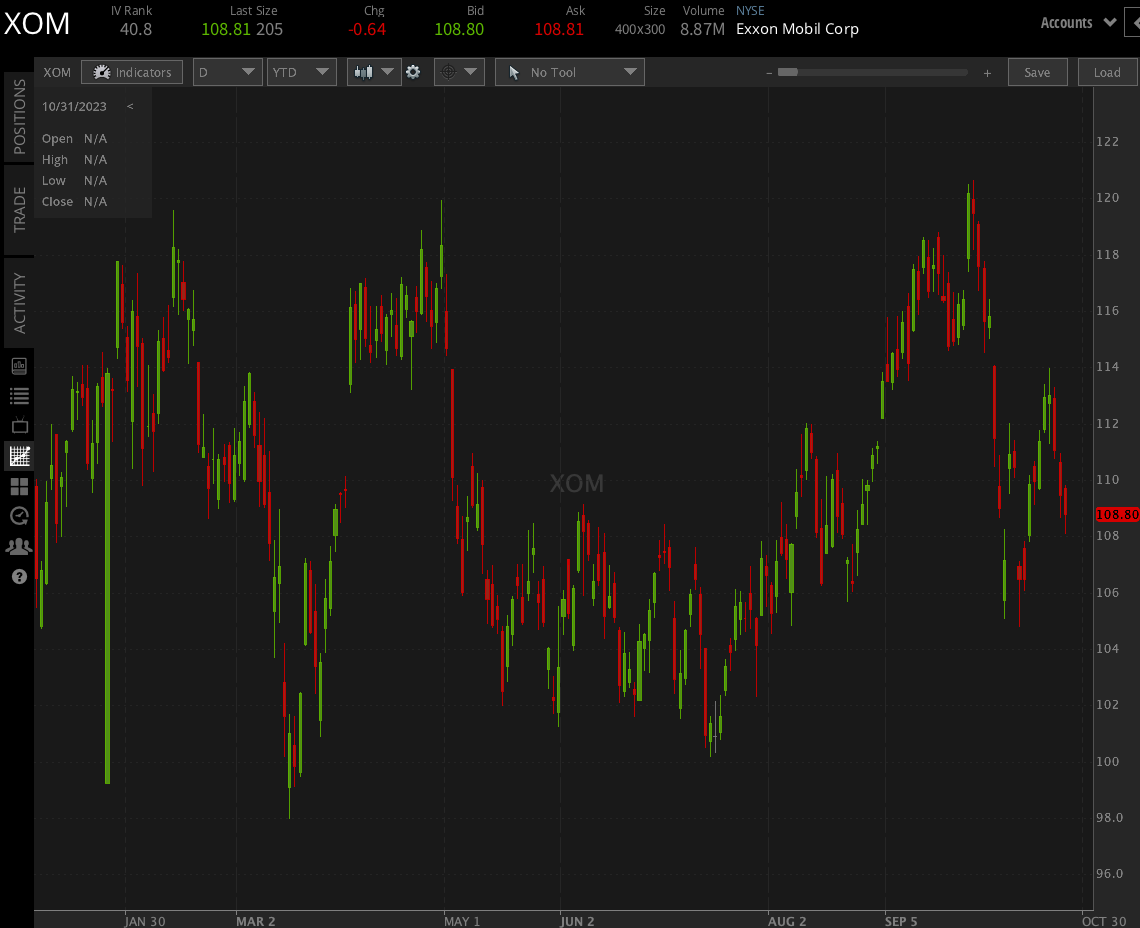
Task: Click the 10/31/2023 date field
Action: point(74,106)
